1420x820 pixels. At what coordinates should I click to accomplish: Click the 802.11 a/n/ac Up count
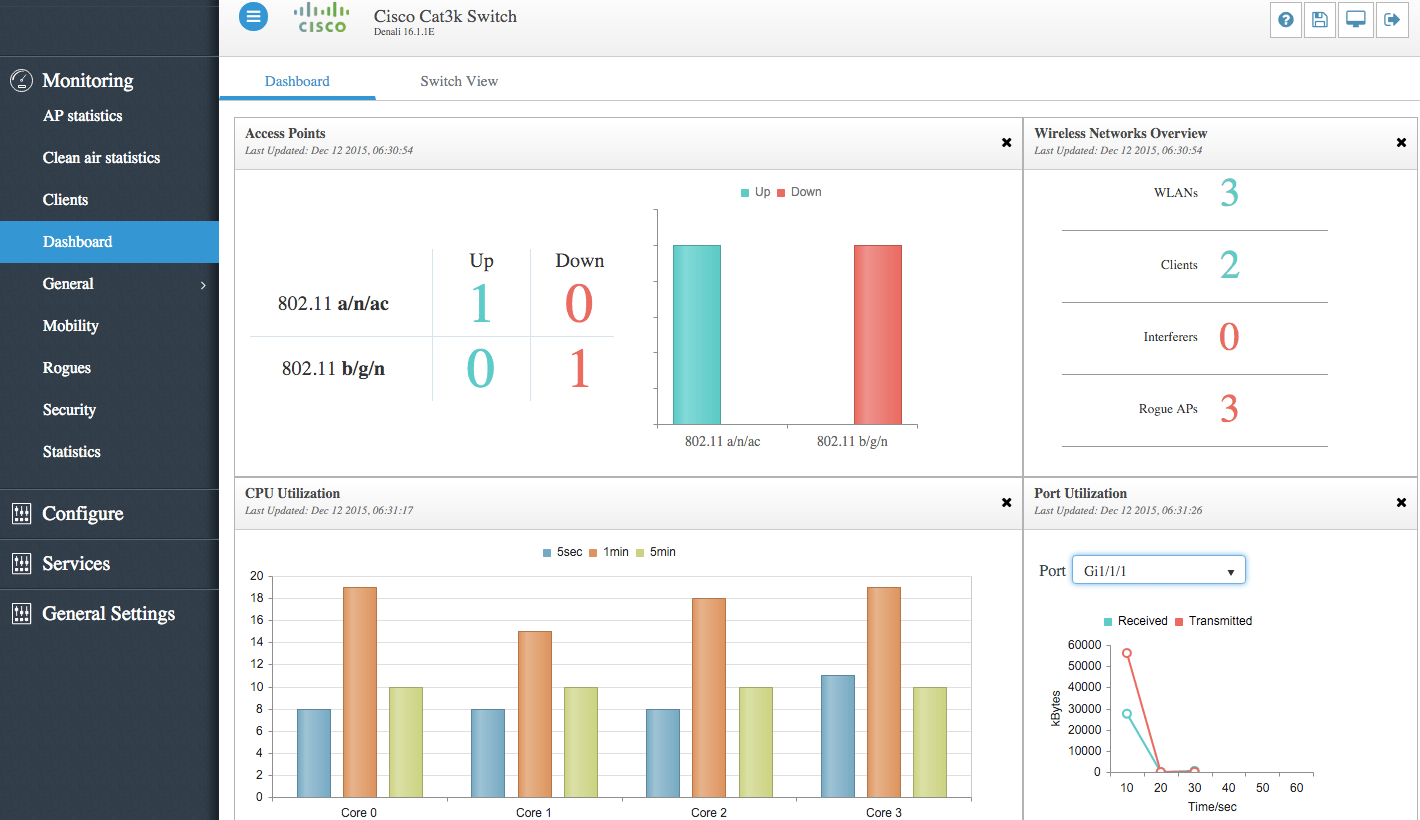point(481,304)
